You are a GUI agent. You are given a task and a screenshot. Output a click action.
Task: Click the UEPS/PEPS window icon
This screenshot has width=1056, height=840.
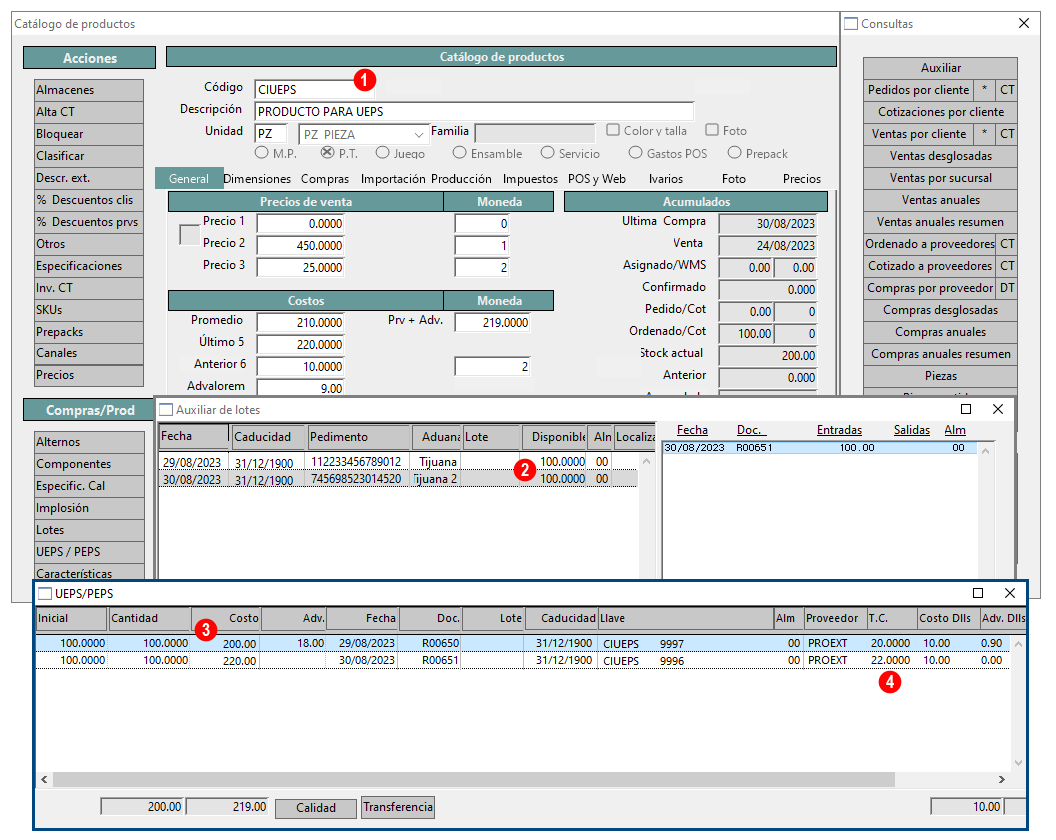(x=45, y=593)
